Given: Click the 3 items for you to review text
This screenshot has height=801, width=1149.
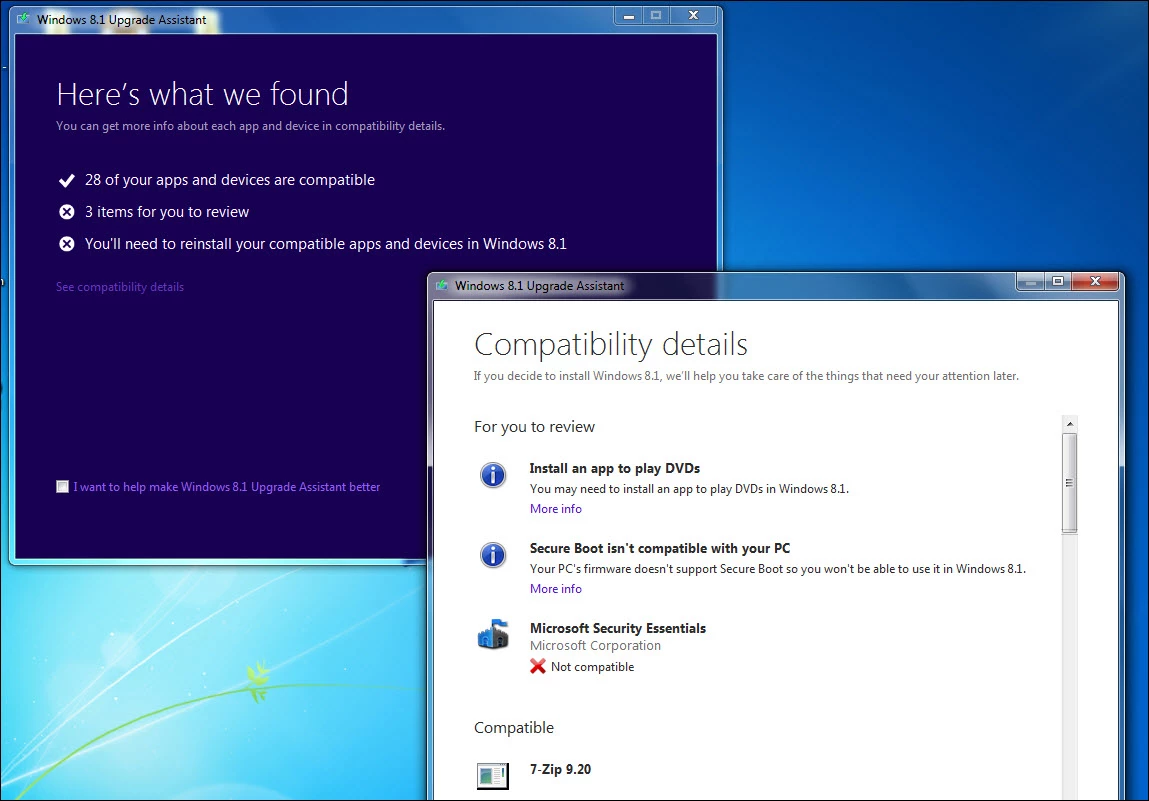Looking at the screenshot, I should coord(167,212).
